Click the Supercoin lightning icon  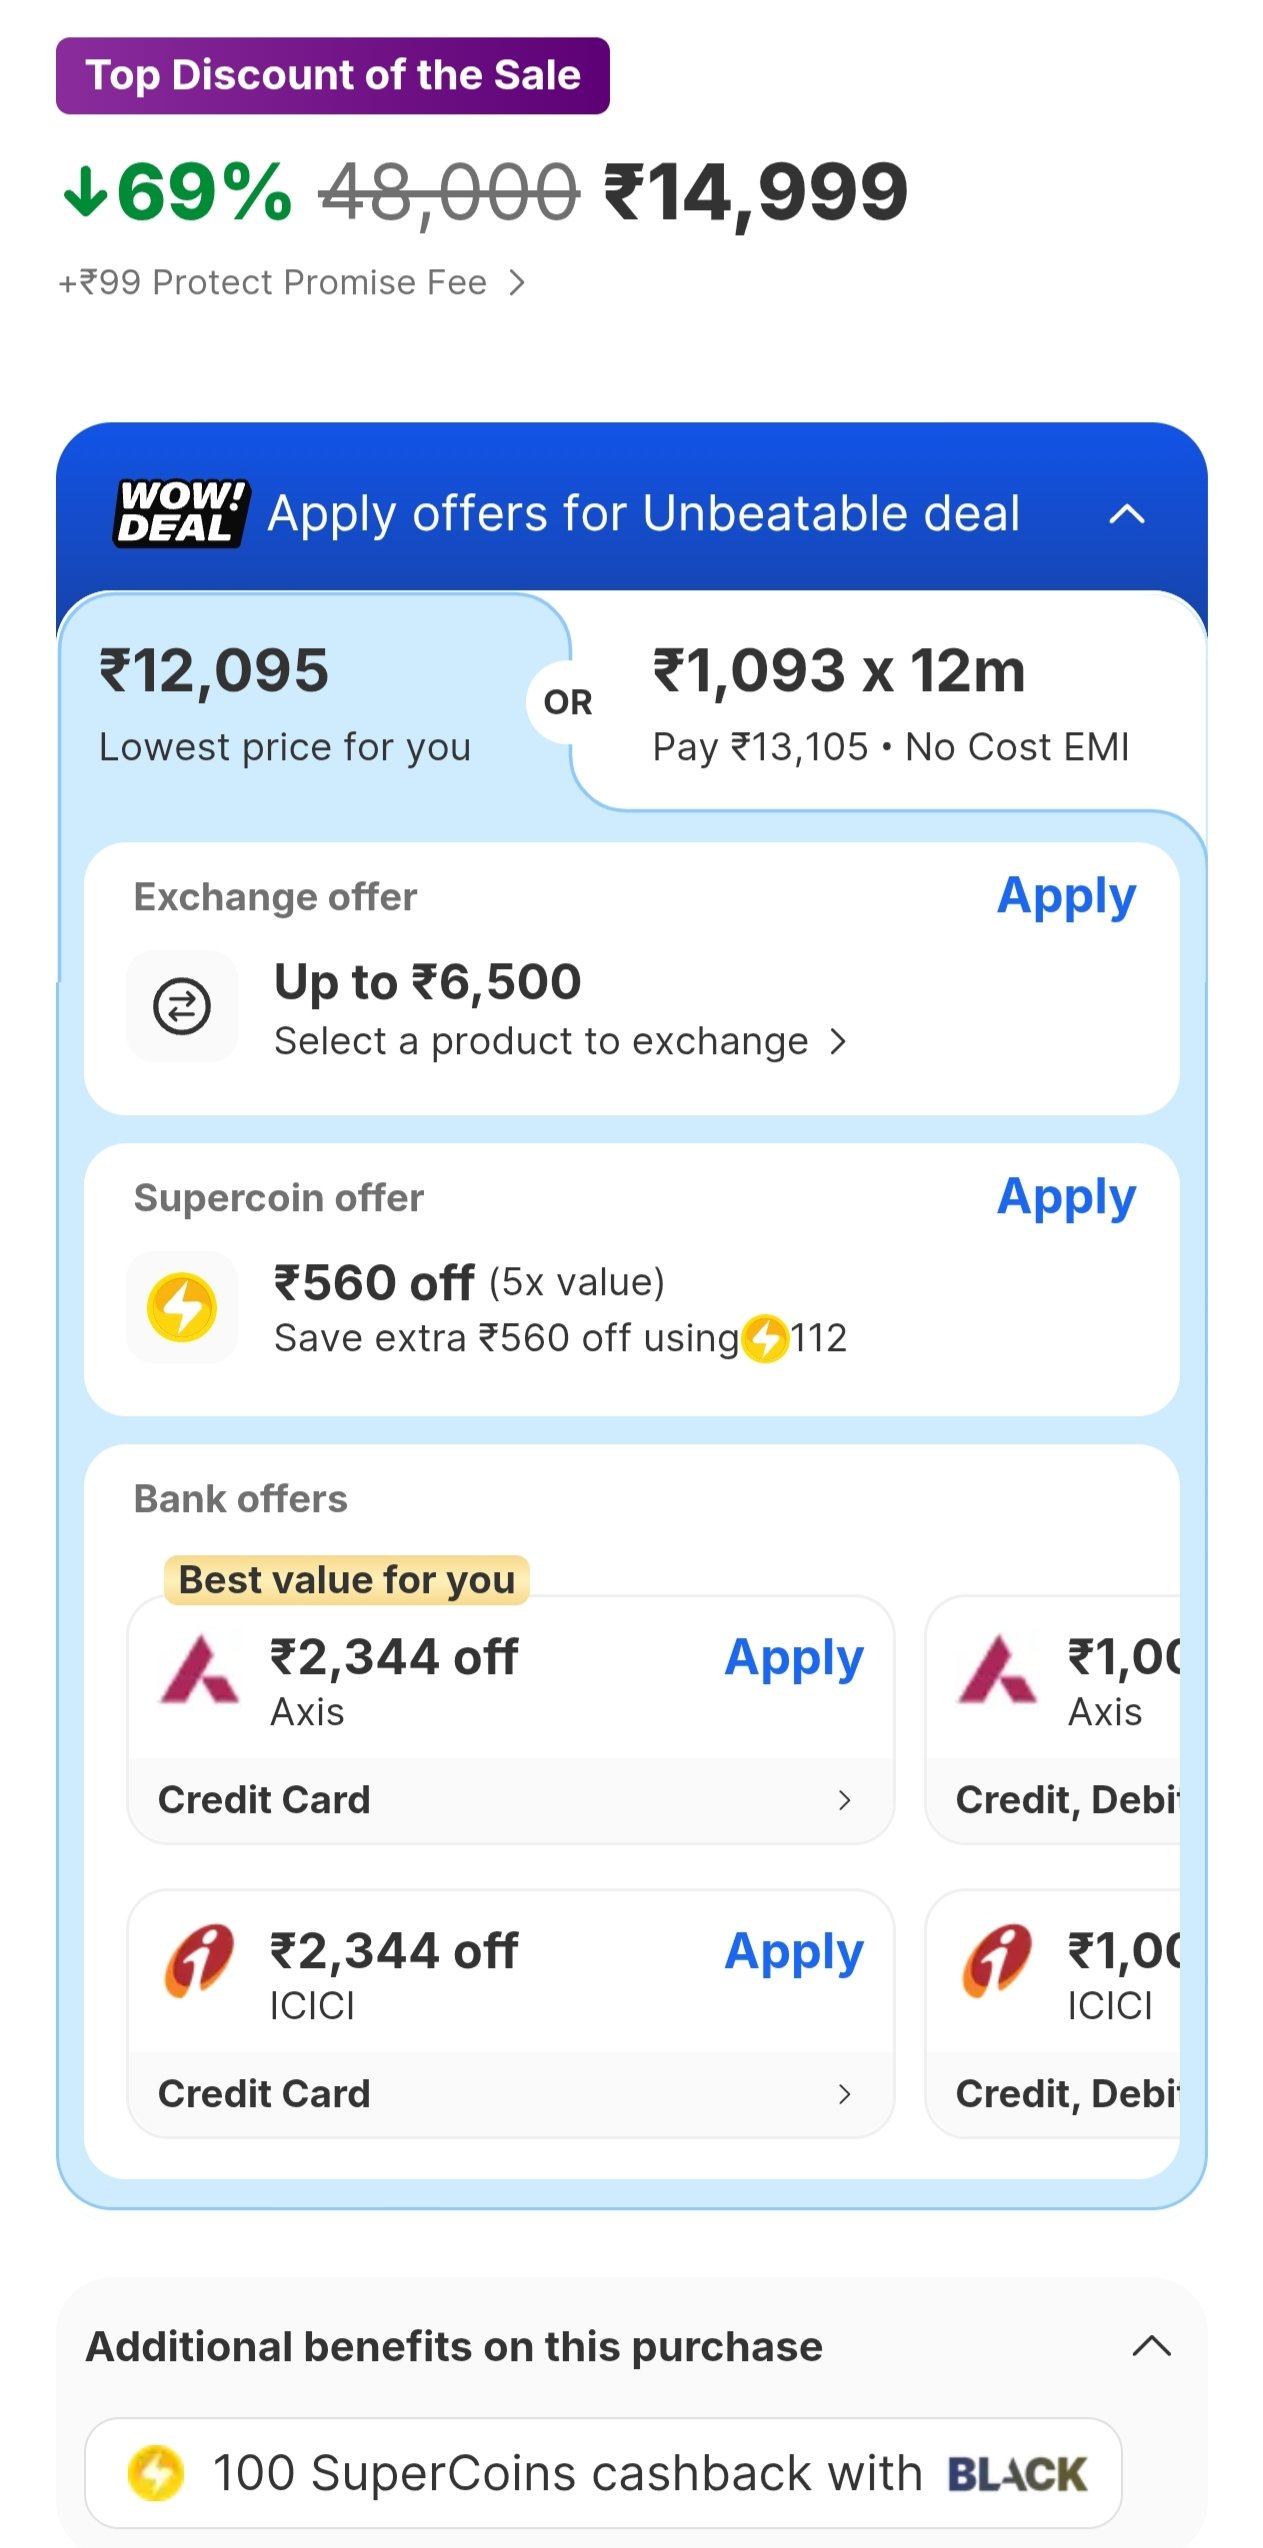[x=182, y=1307]
